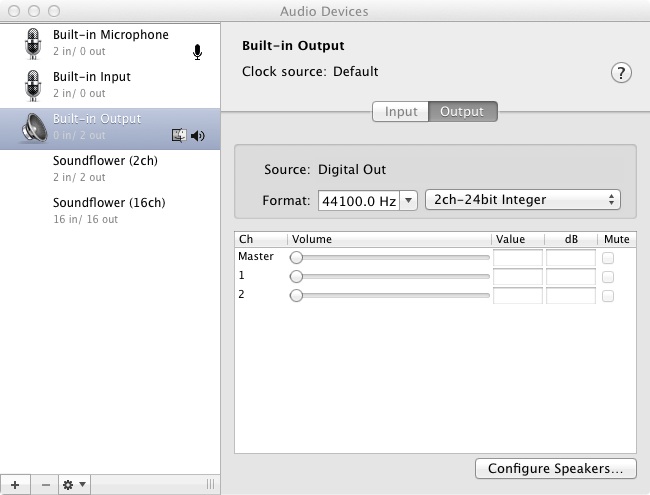Click the channel 2 Value field
The image size is (650, 495).
pos(518,296)
